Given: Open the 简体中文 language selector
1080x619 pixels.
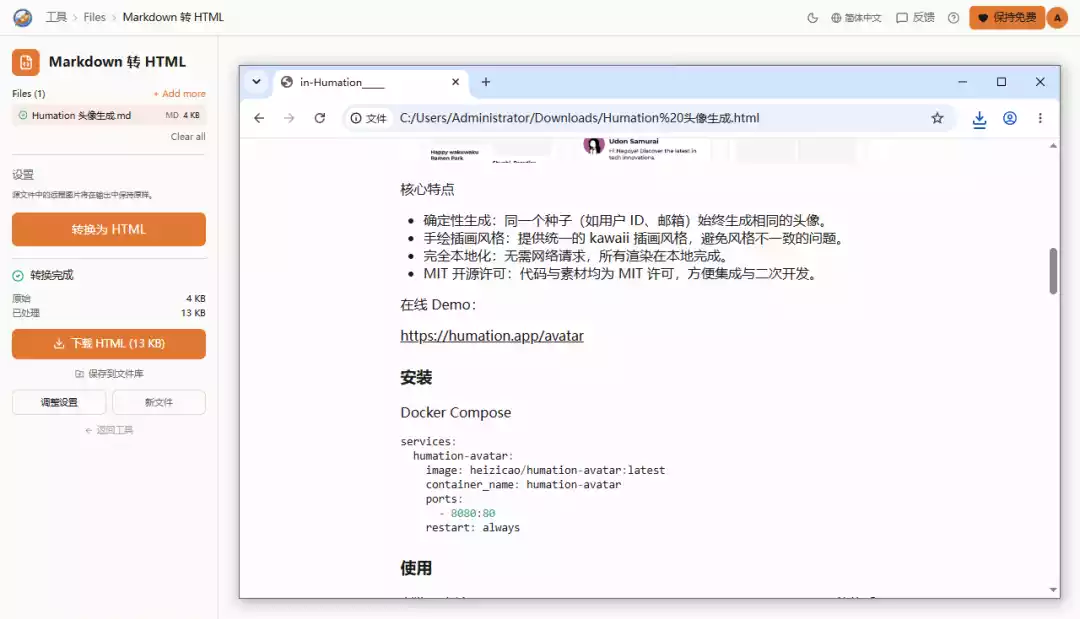Looking at the screenshot, I should coord(856,18).
